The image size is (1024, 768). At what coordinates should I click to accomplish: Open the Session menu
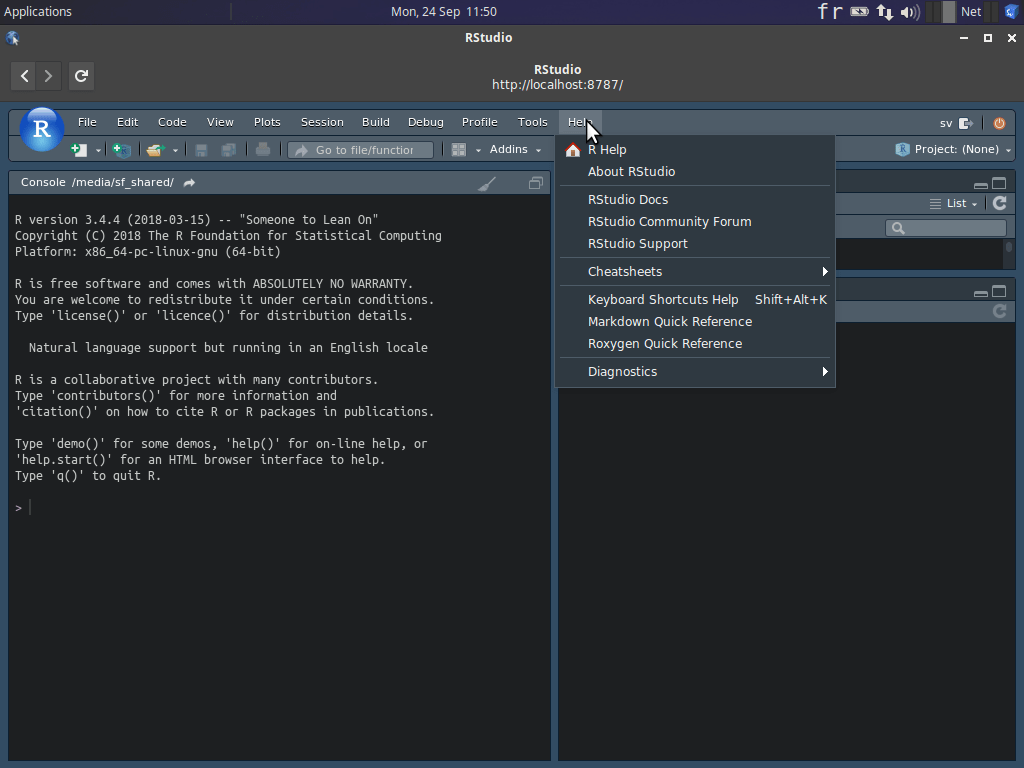coord(322,122)
